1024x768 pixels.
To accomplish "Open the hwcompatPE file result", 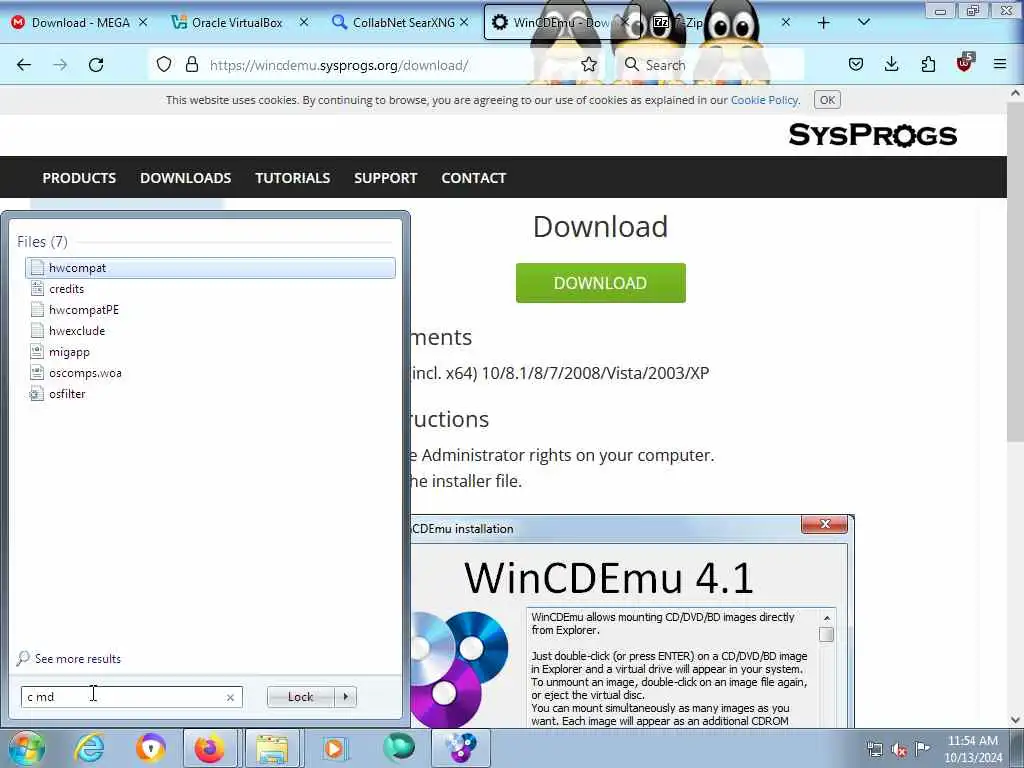I will [210, 310].
